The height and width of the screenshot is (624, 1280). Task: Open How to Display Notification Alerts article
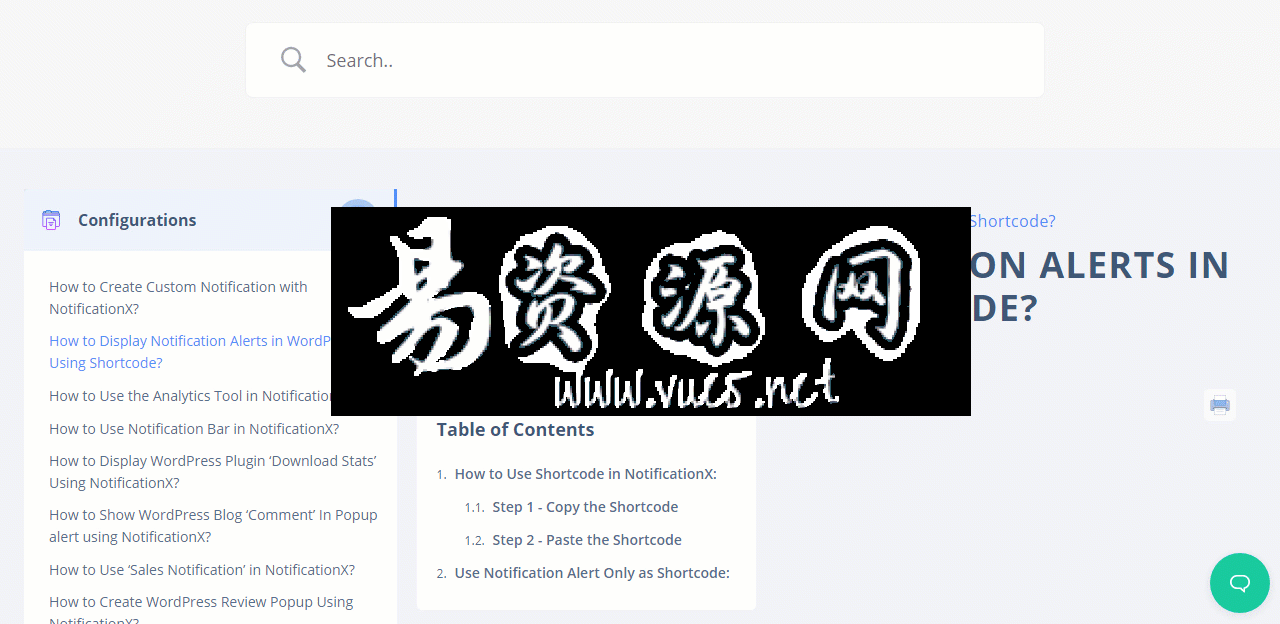(x=190, y=352)
